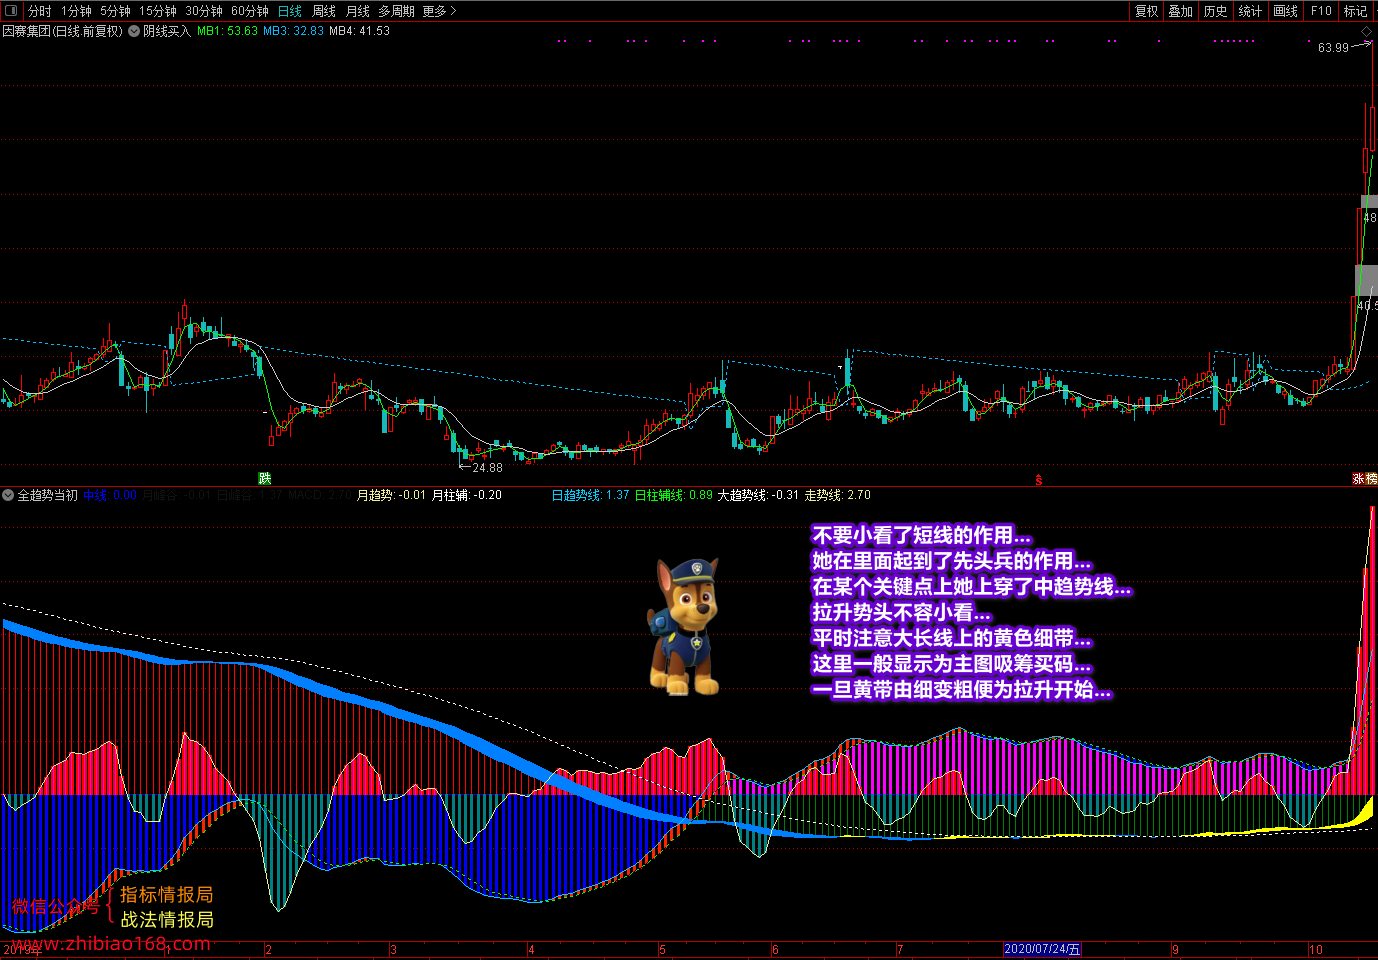The image size is (1378, 960).
Task: Click the sidebar panel toggle icon
Action: tap(11, 11)
